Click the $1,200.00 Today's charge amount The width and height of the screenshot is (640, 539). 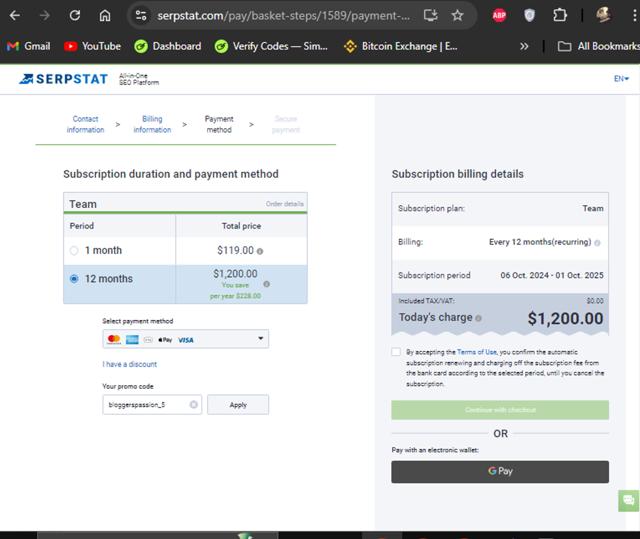coord(565,318)
